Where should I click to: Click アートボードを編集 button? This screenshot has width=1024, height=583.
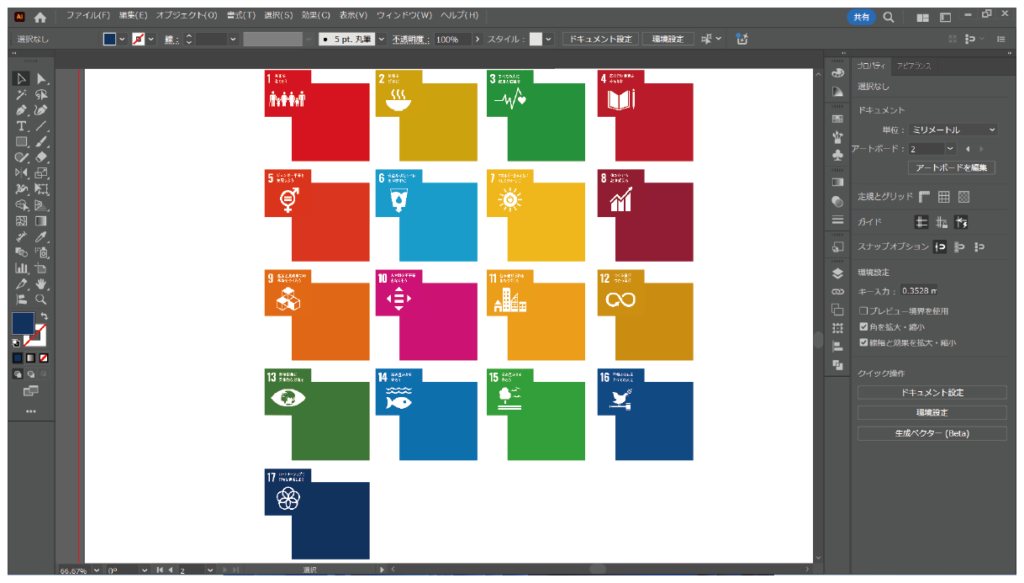pyautogui.click(x=951, y=168)
